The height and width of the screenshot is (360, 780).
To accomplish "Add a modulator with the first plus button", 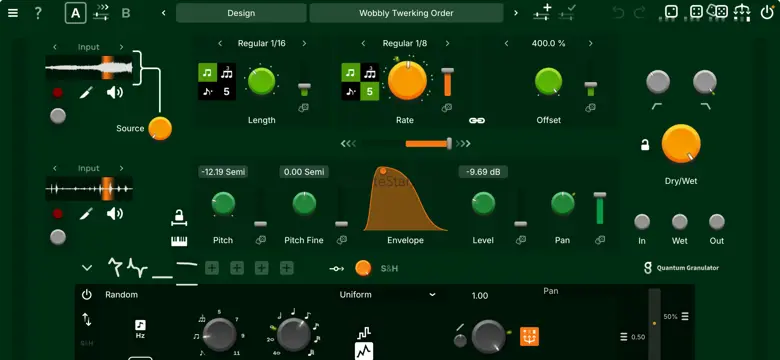I will click(x=212, y=269).
